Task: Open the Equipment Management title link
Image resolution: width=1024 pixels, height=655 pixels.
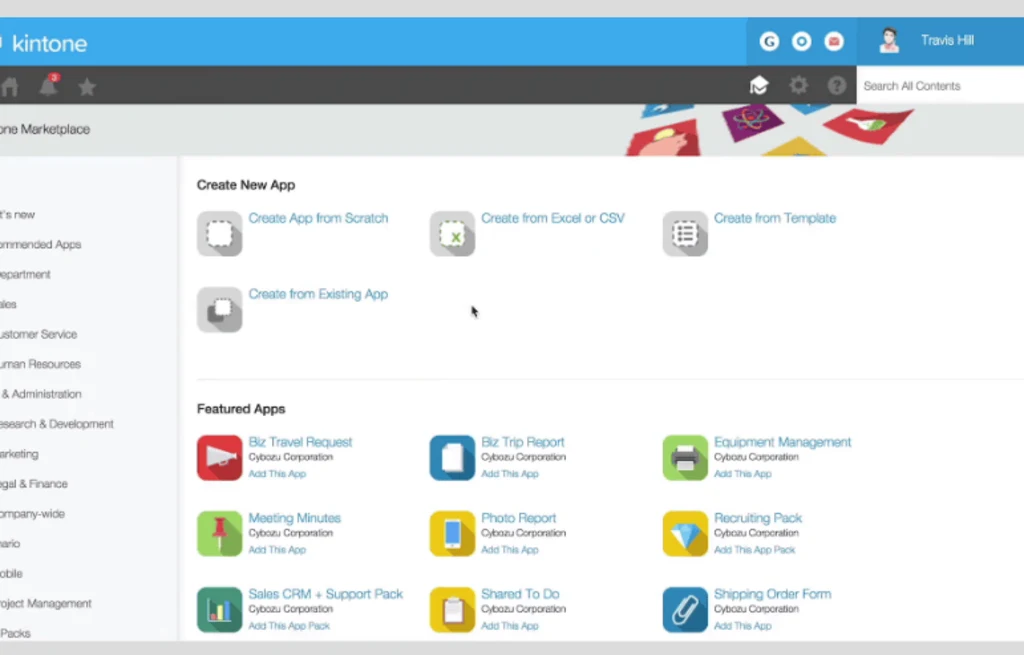Action: click(x=782, y=442)
